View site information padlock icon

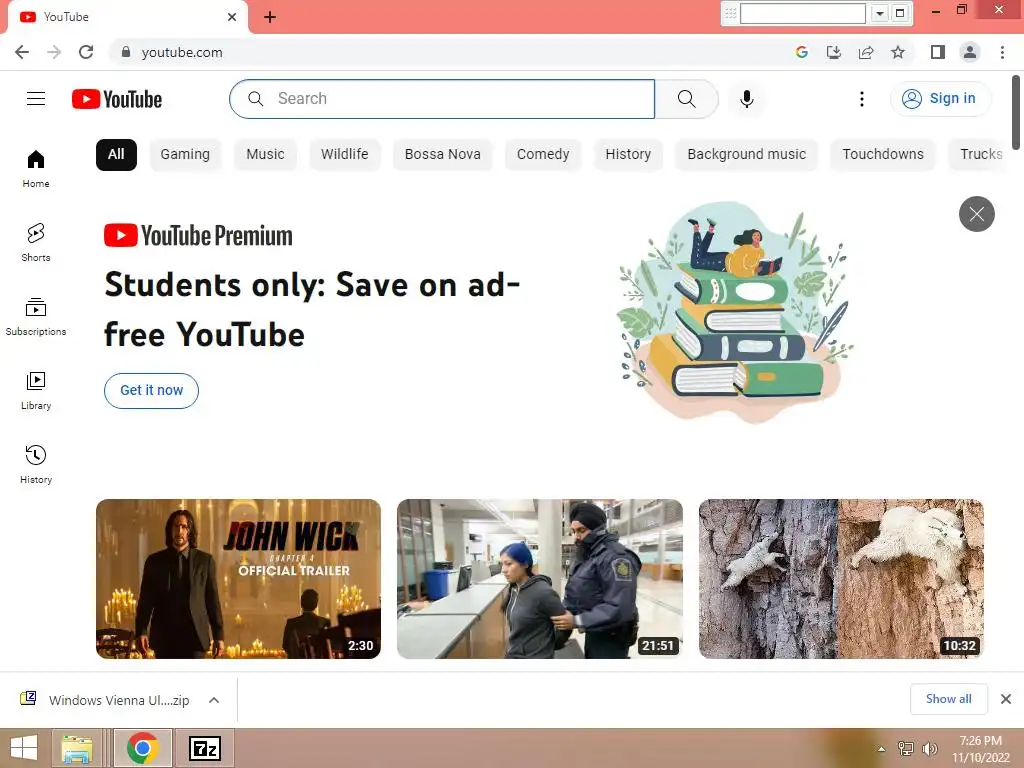point(126,52)
